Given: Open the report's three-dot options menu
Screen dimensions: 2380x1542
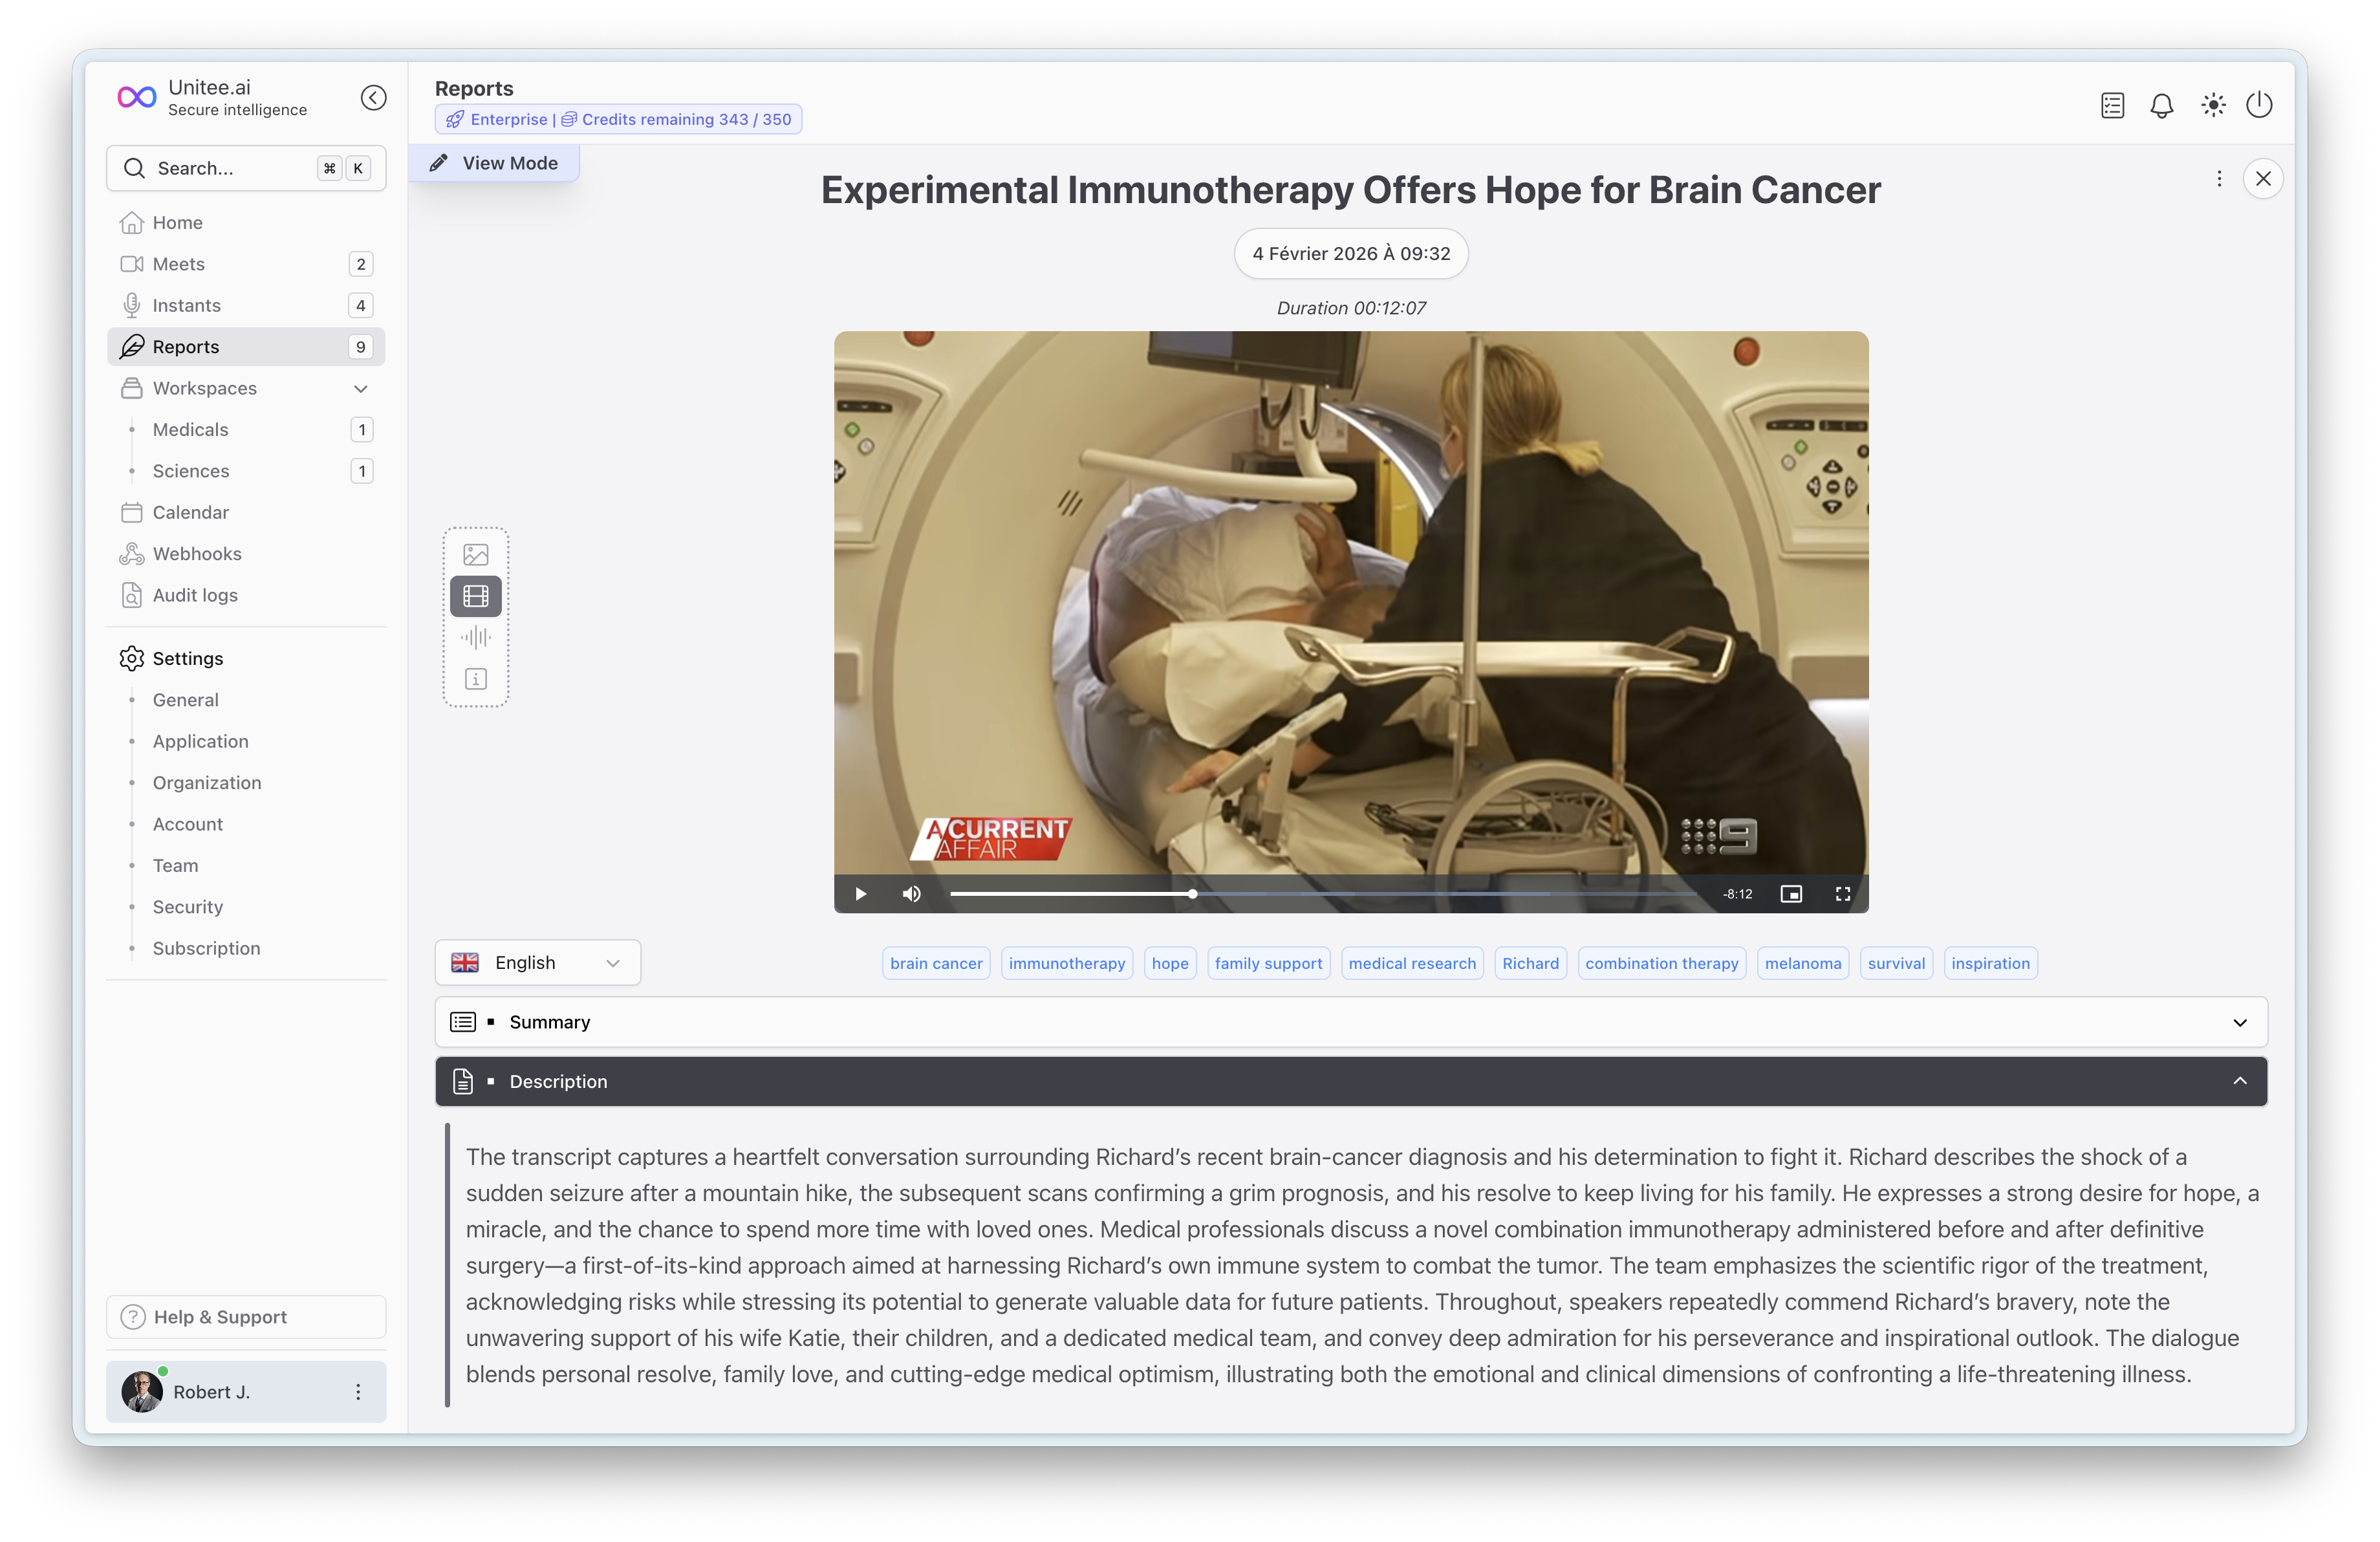Looking at the screenshot, I should click(x=2219, y=179).
